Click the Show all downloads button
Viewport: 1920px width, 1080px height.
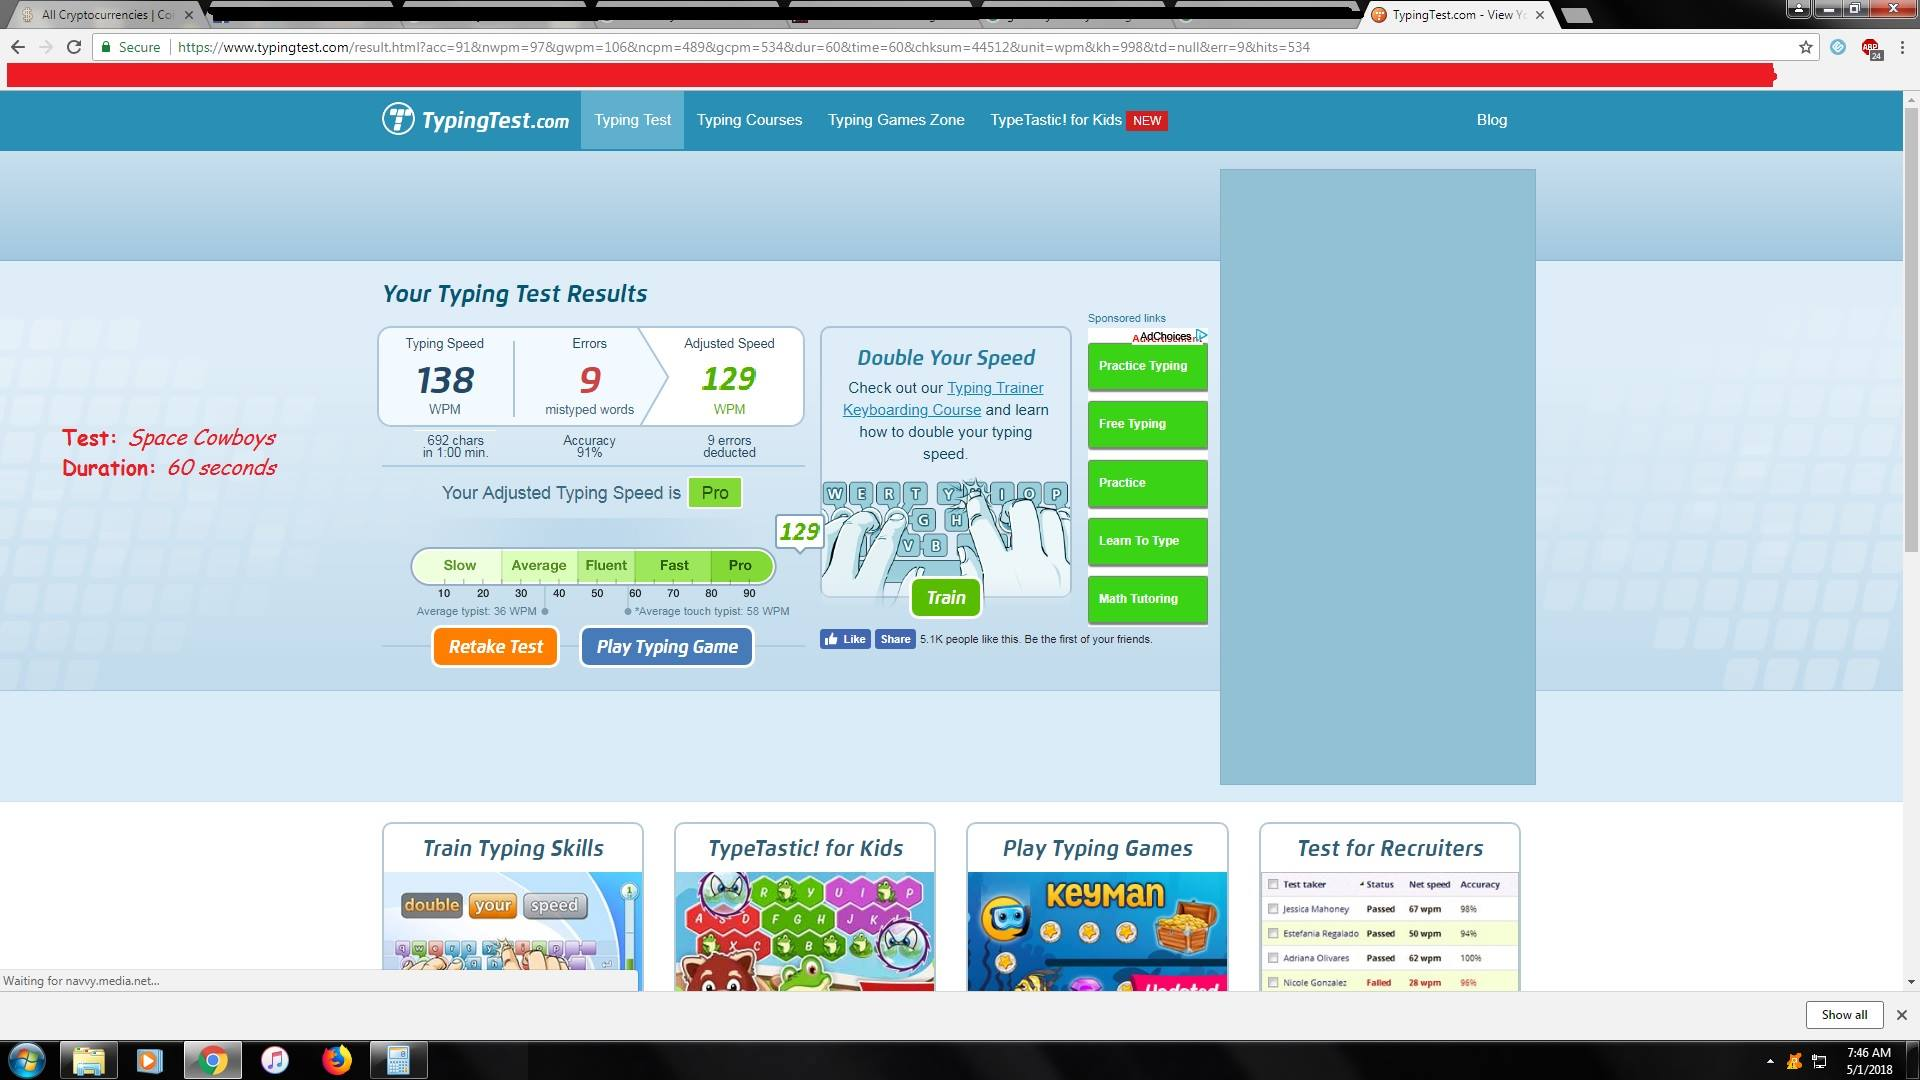(x=1844, y=1015)
